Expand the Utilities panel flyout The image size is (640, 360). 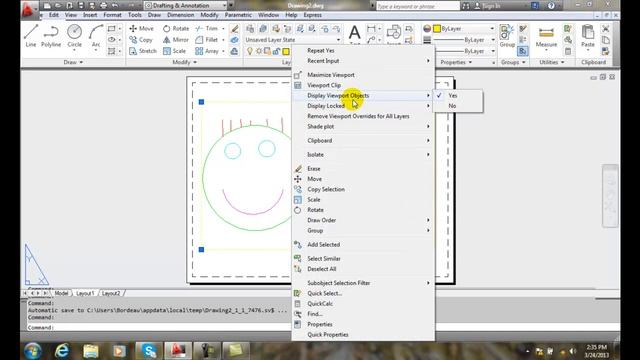click(x=551, y=62)
